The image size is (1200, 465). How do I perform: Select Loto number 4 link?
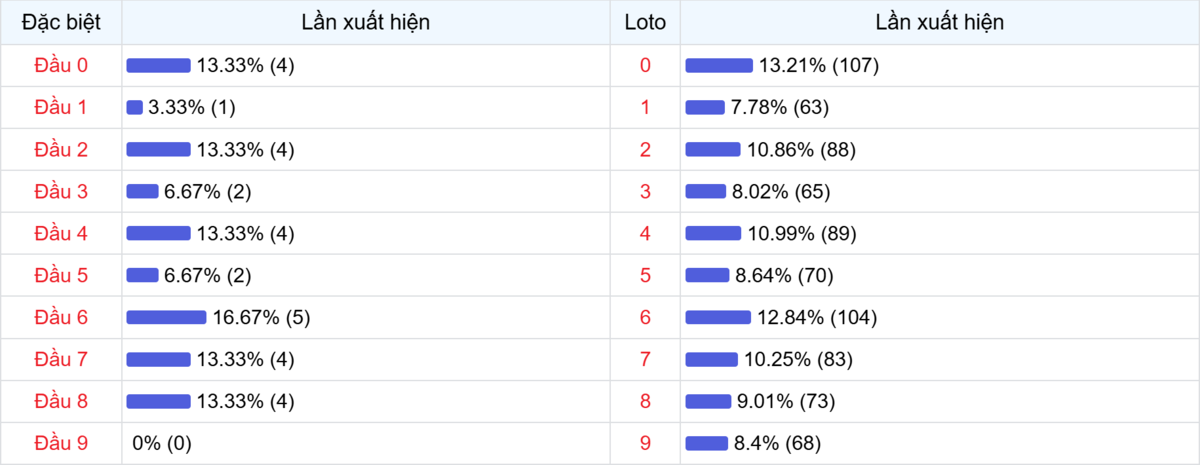(x=645, y=233)
